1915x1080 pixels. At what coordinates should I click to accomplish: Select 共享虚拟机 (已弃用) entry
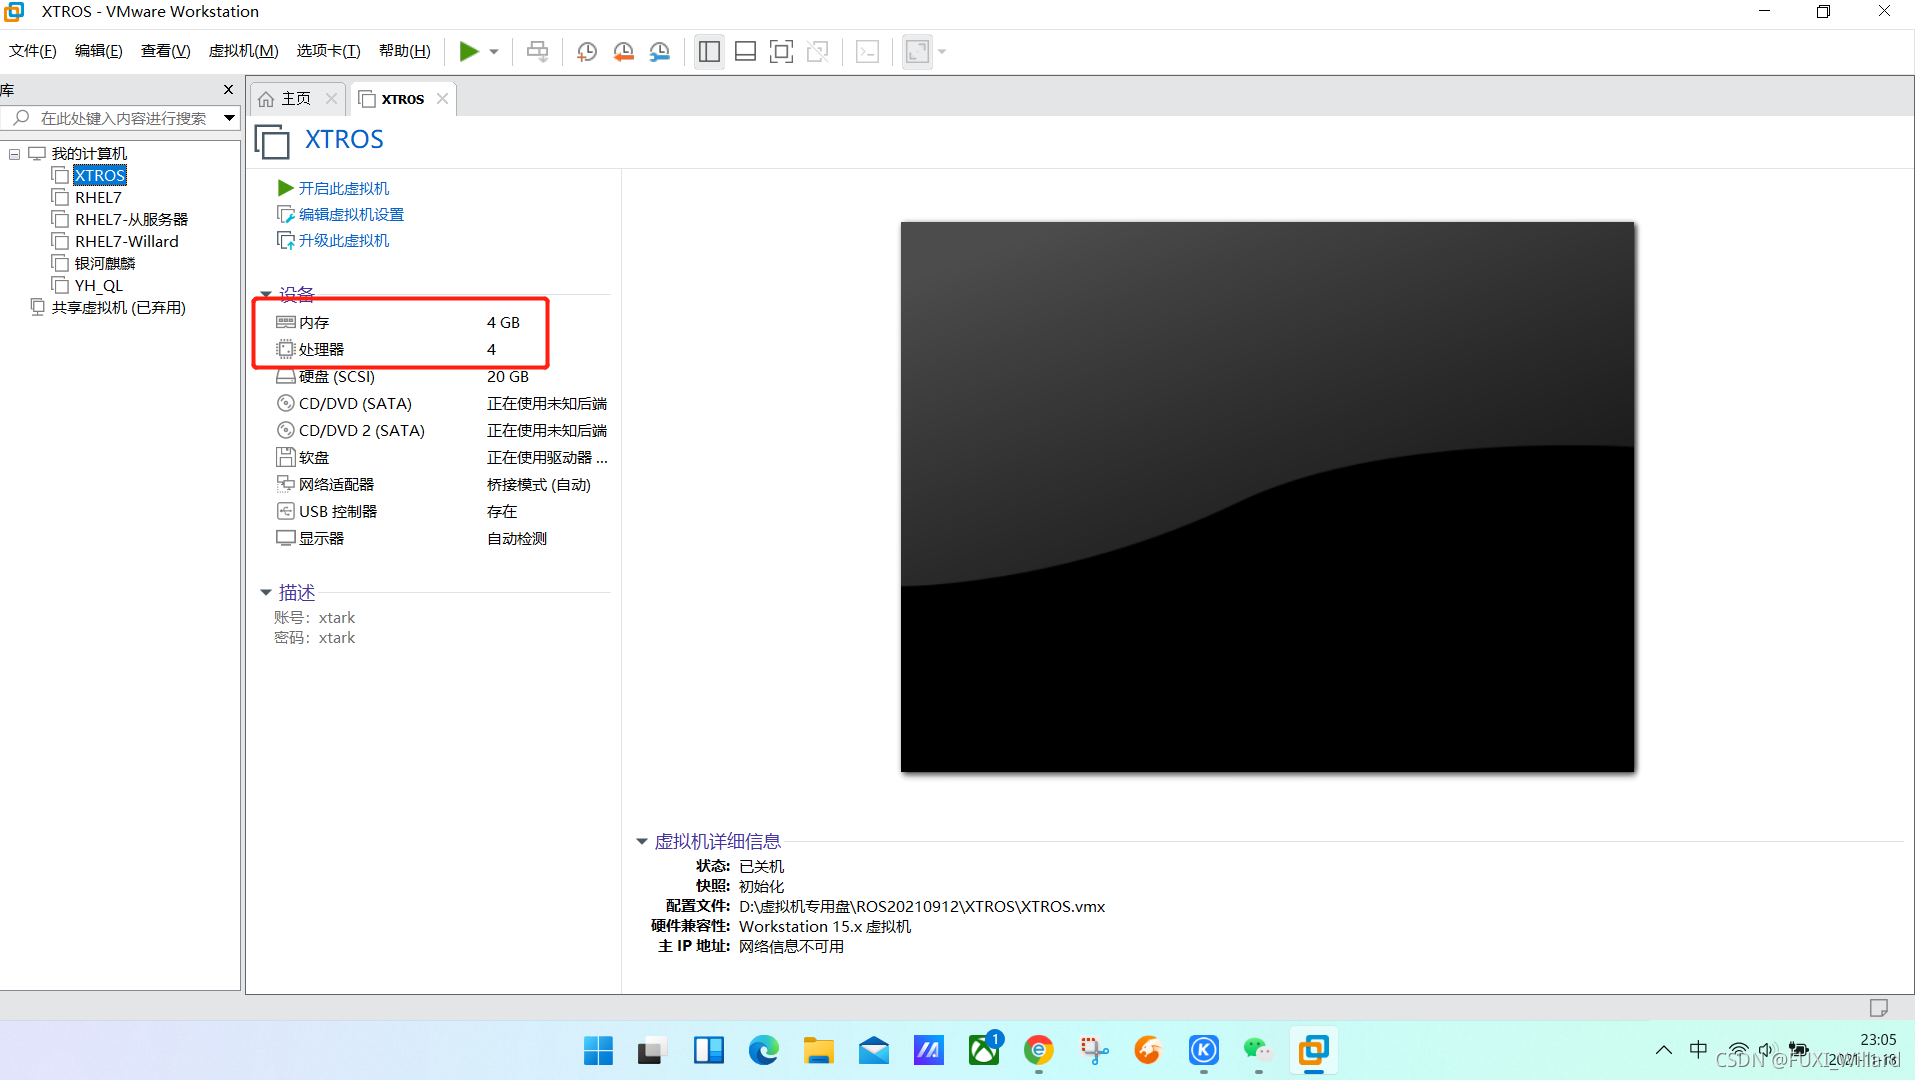(118, 307)
